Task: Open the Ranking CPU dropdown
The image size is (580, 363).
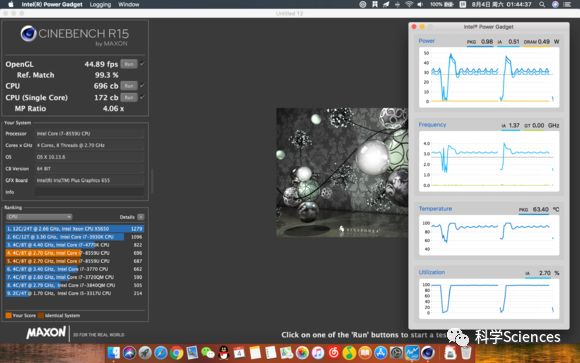Action: (x=39, y=217)
